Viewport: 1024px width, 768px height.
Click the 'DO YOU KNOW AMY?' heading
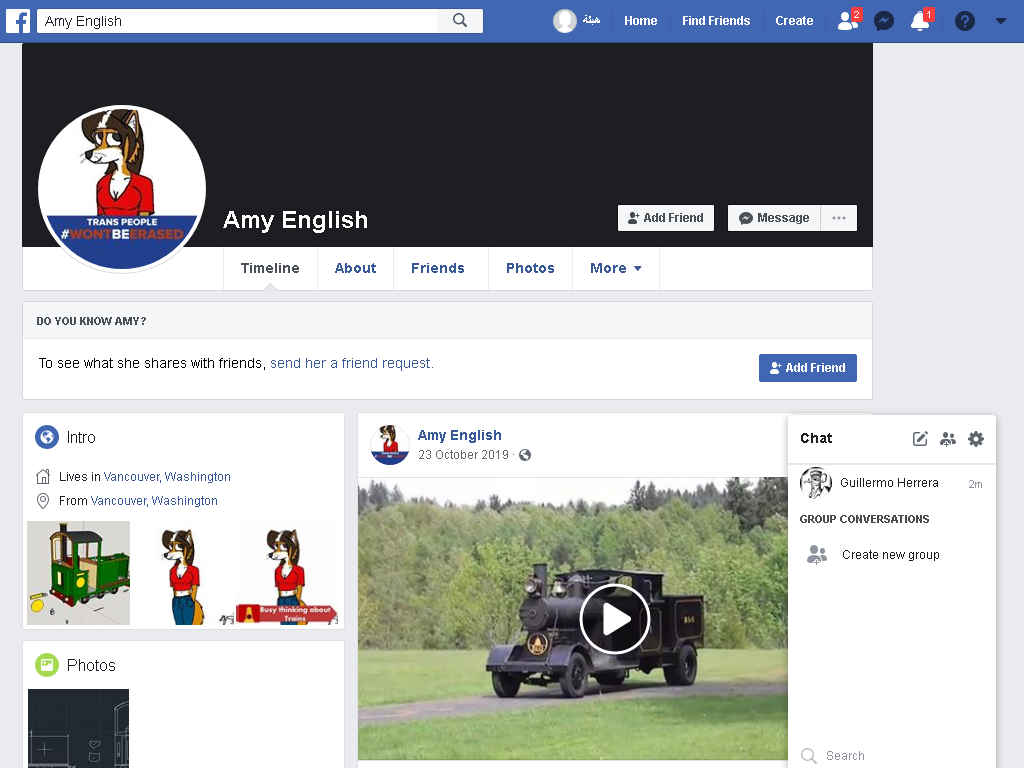point(91,321)
